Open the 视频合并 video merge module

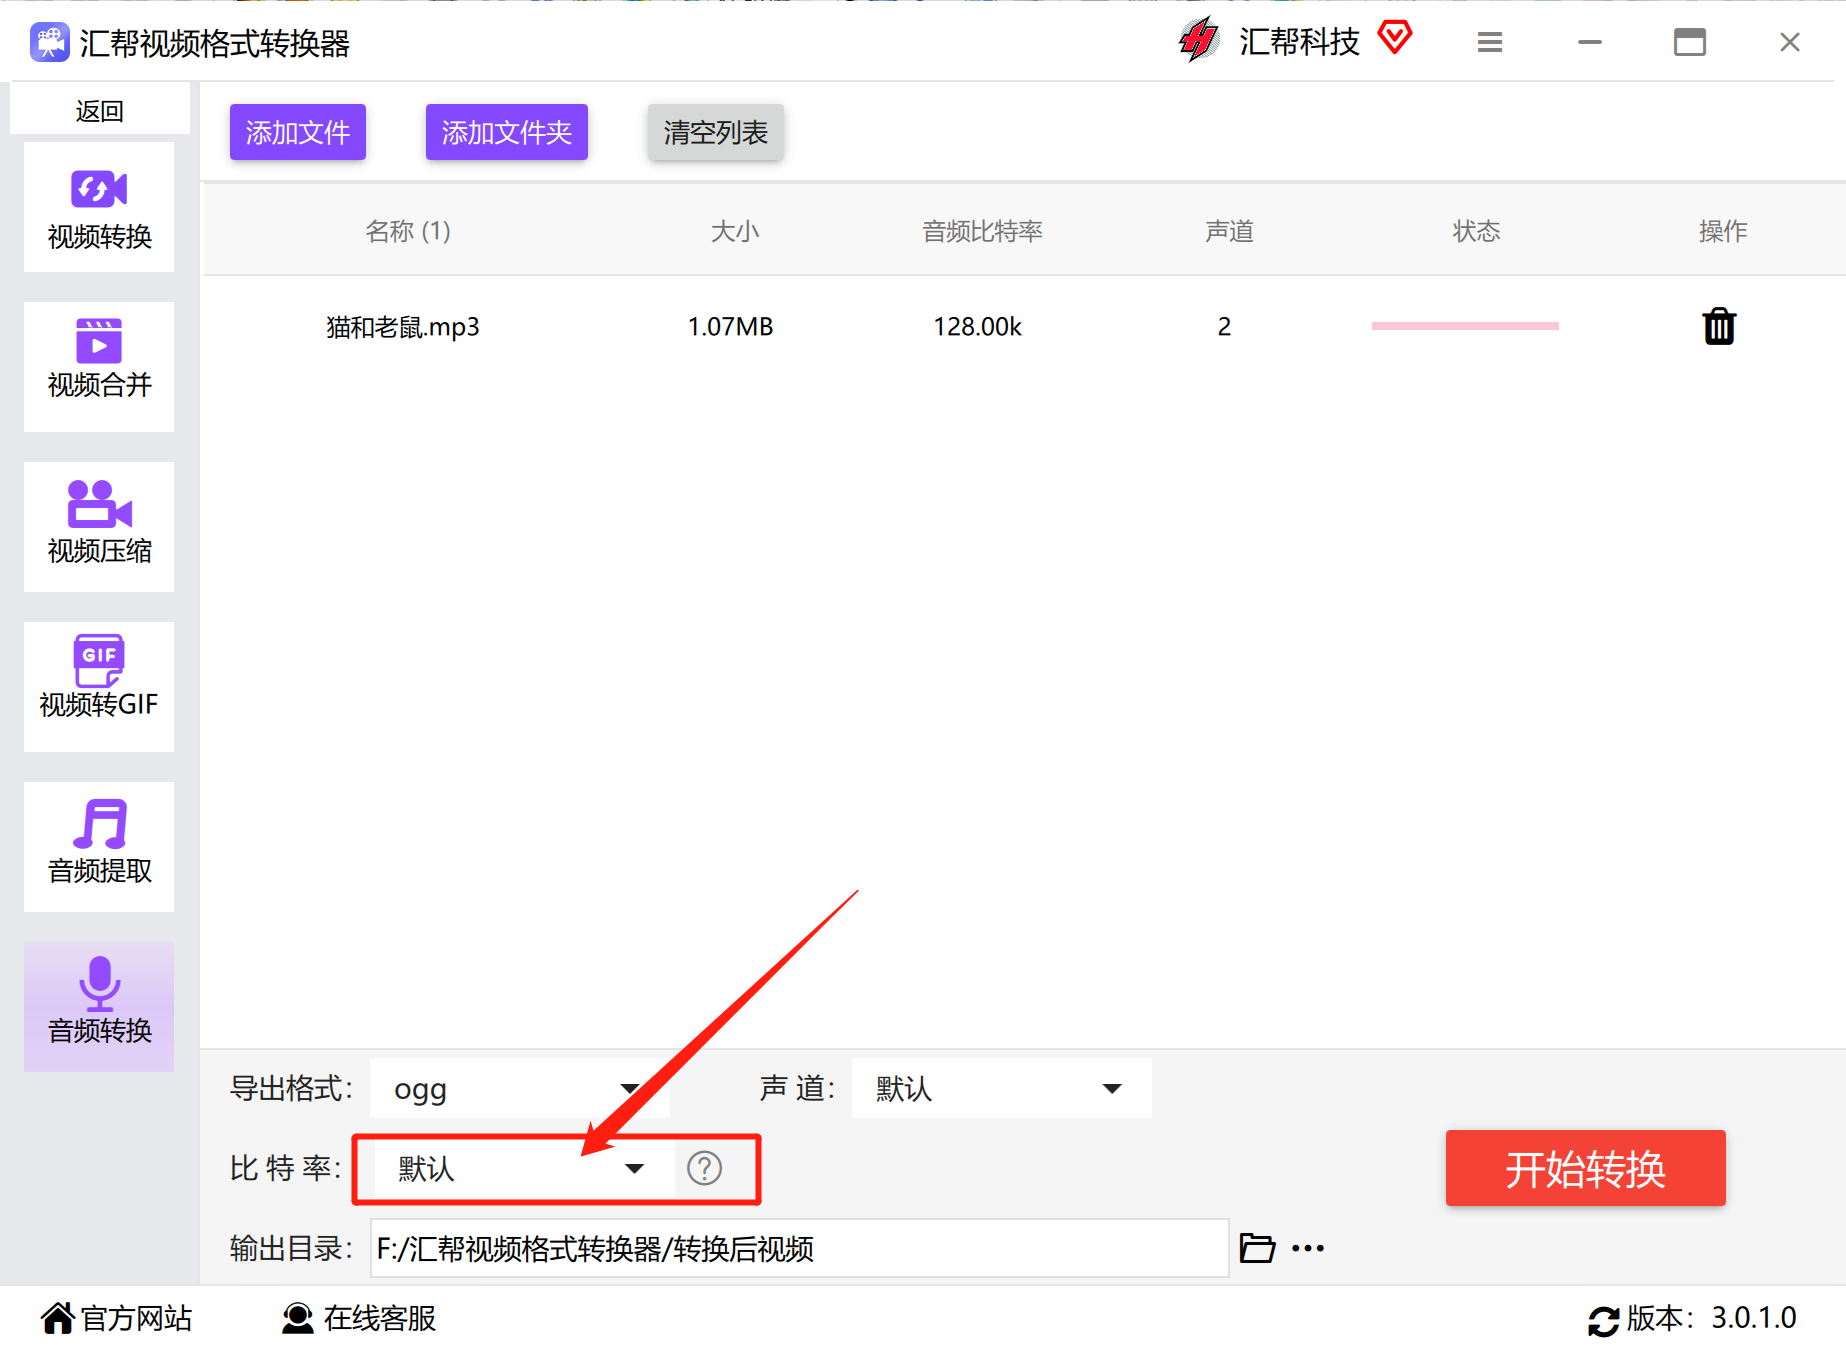(99, 367)
